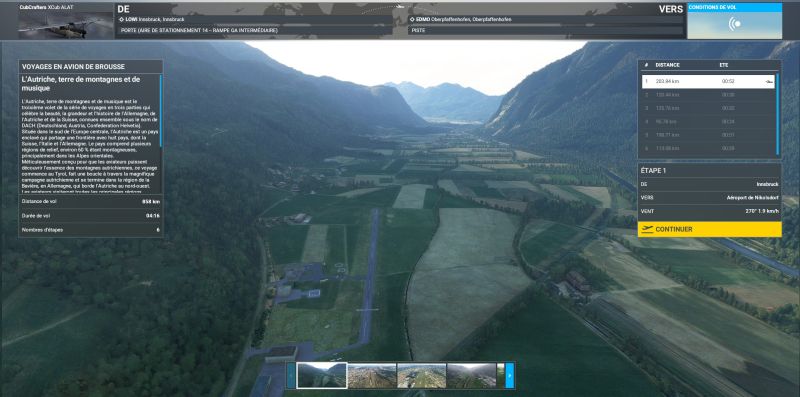800x397 pixels.
Task: Click the scrollbar of the legs list
Action: pos(778,114)
